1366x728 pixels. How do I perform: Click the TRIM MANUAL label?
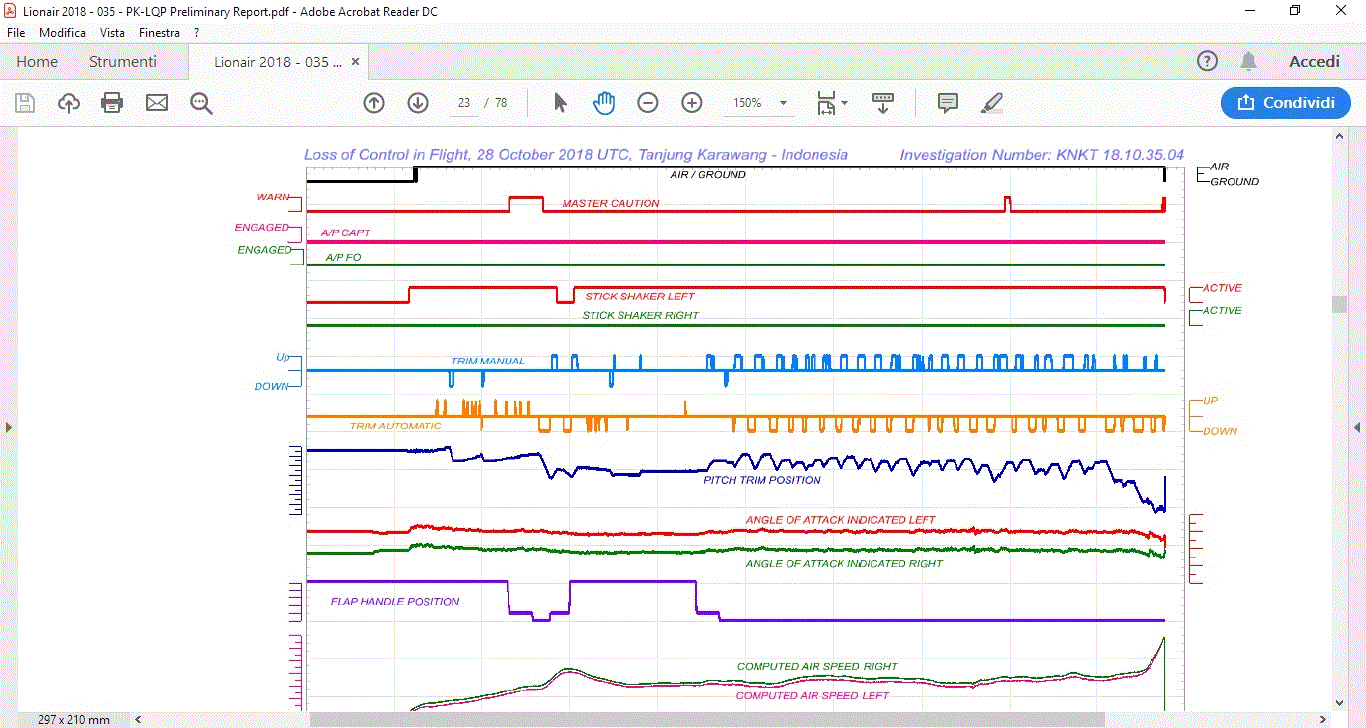[x=487, y=361]
